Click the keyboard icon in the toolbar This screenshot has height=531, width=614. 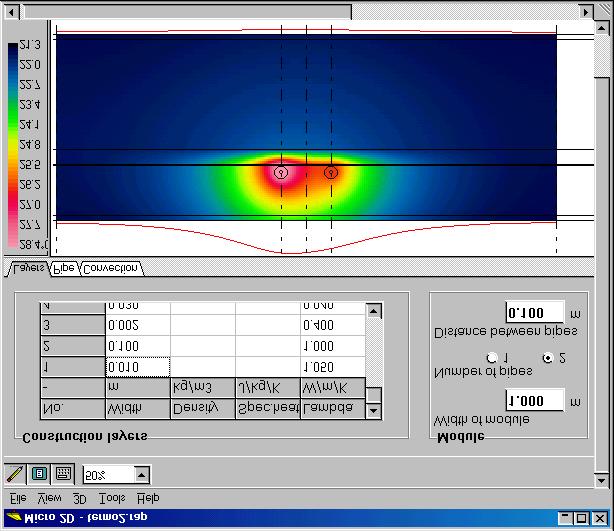63,474
